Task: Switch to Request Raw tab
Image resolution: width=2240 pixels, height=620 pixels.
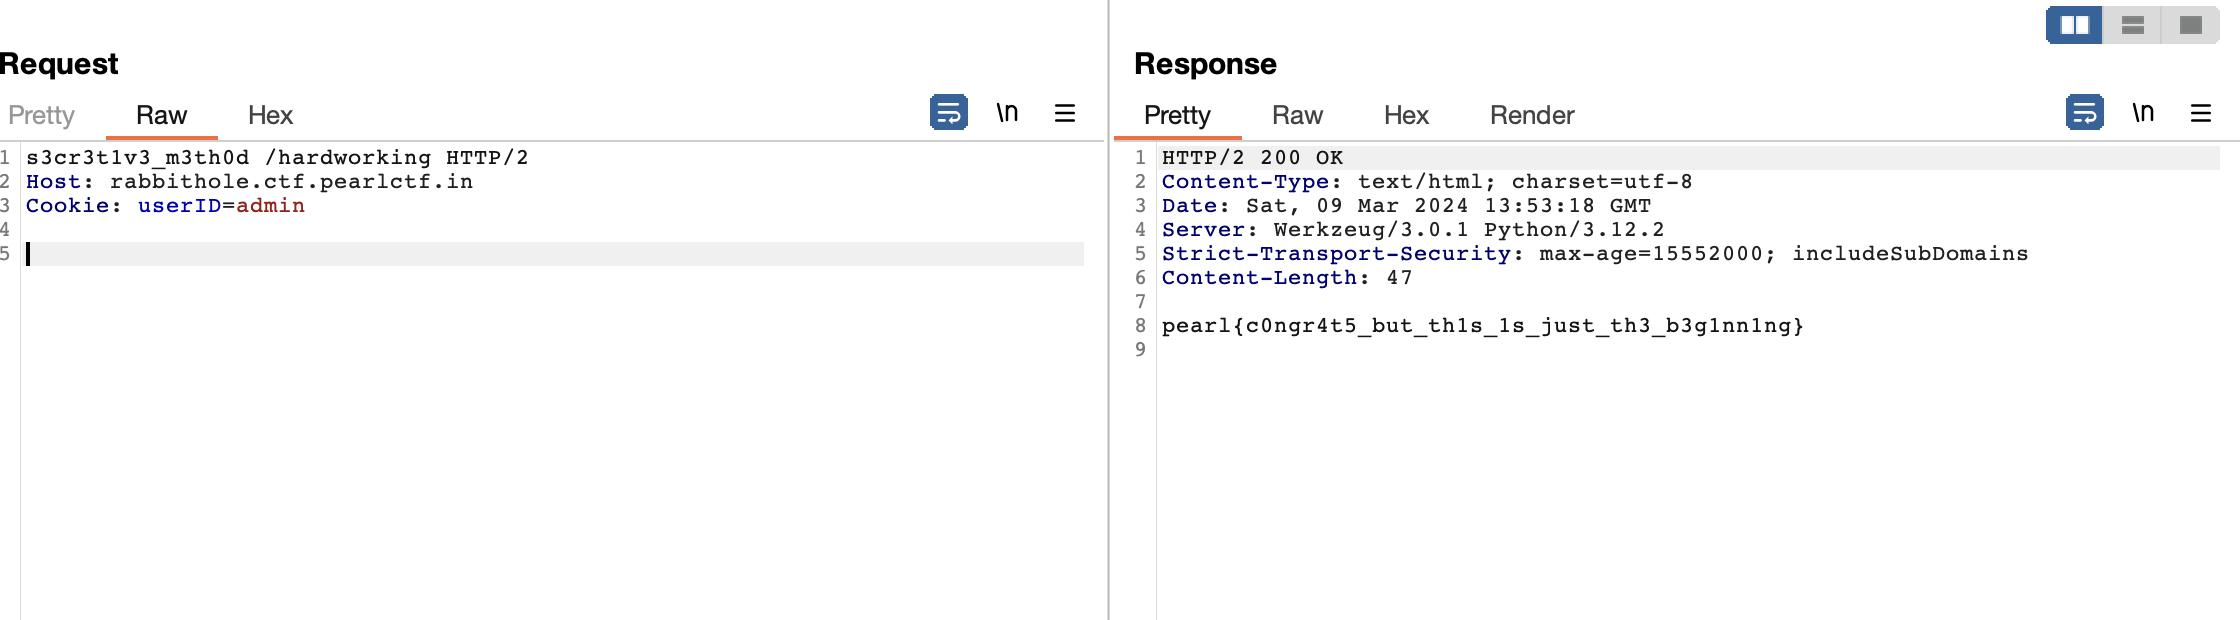Action: click(161, 115)
